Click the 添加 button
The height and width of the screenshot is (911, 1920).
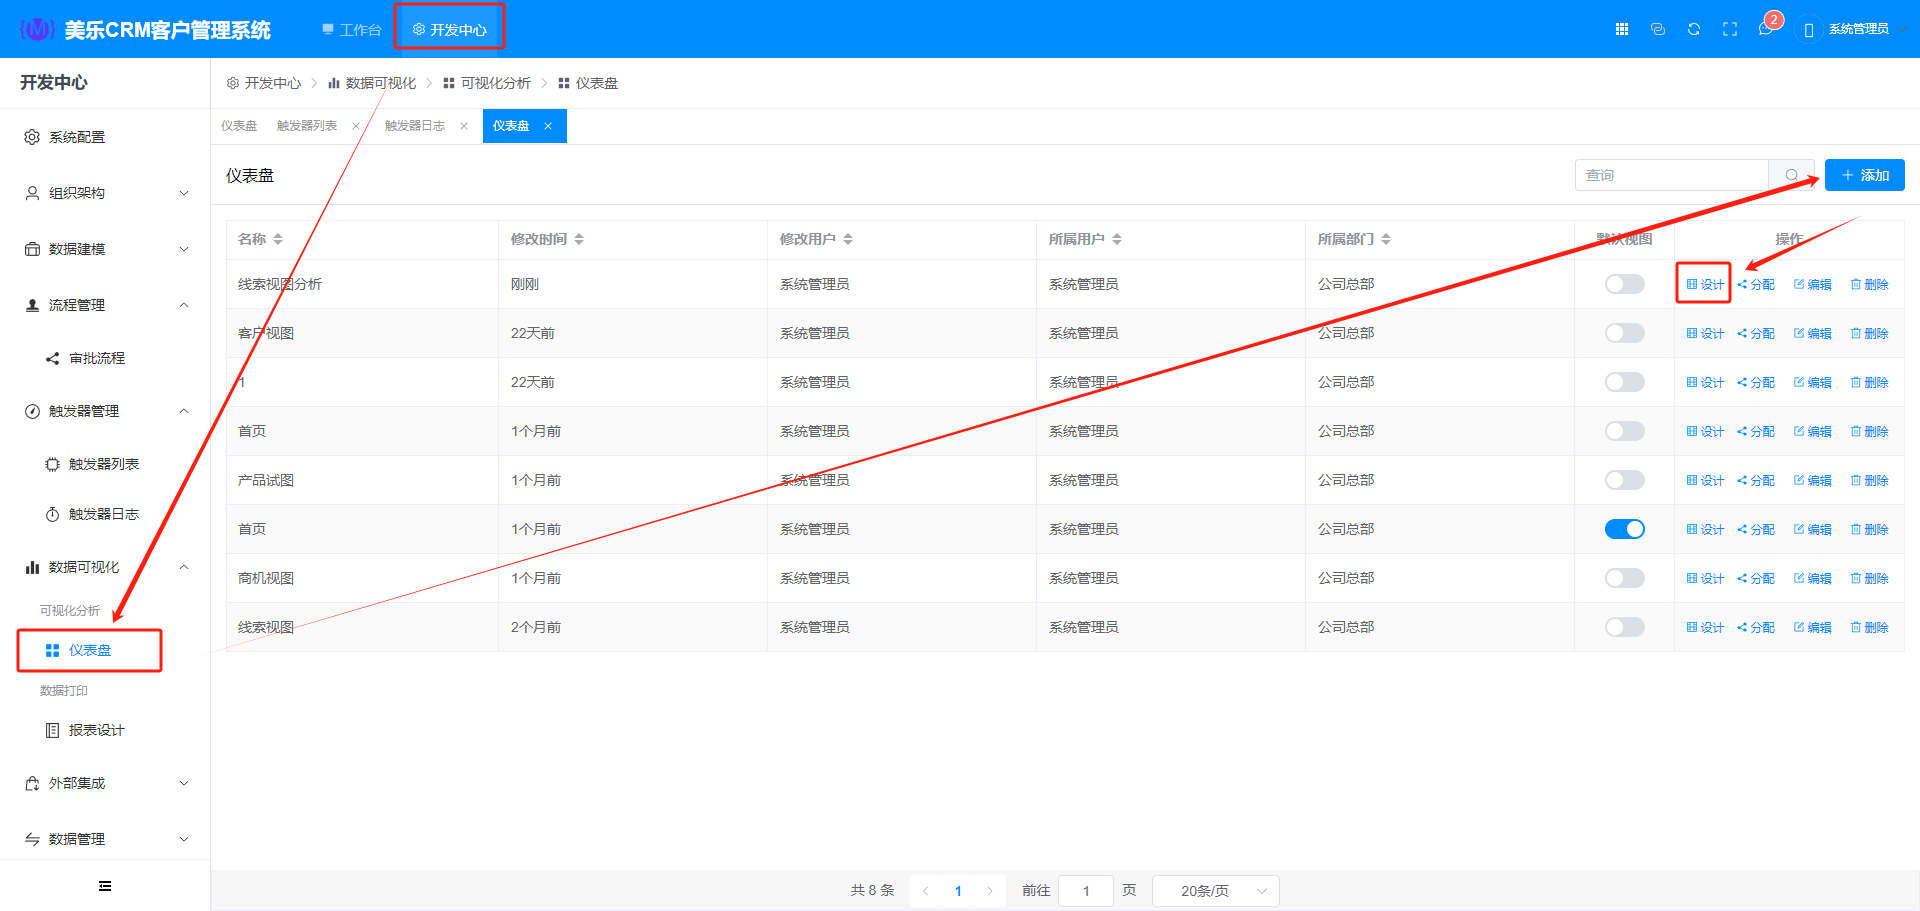1864,175
